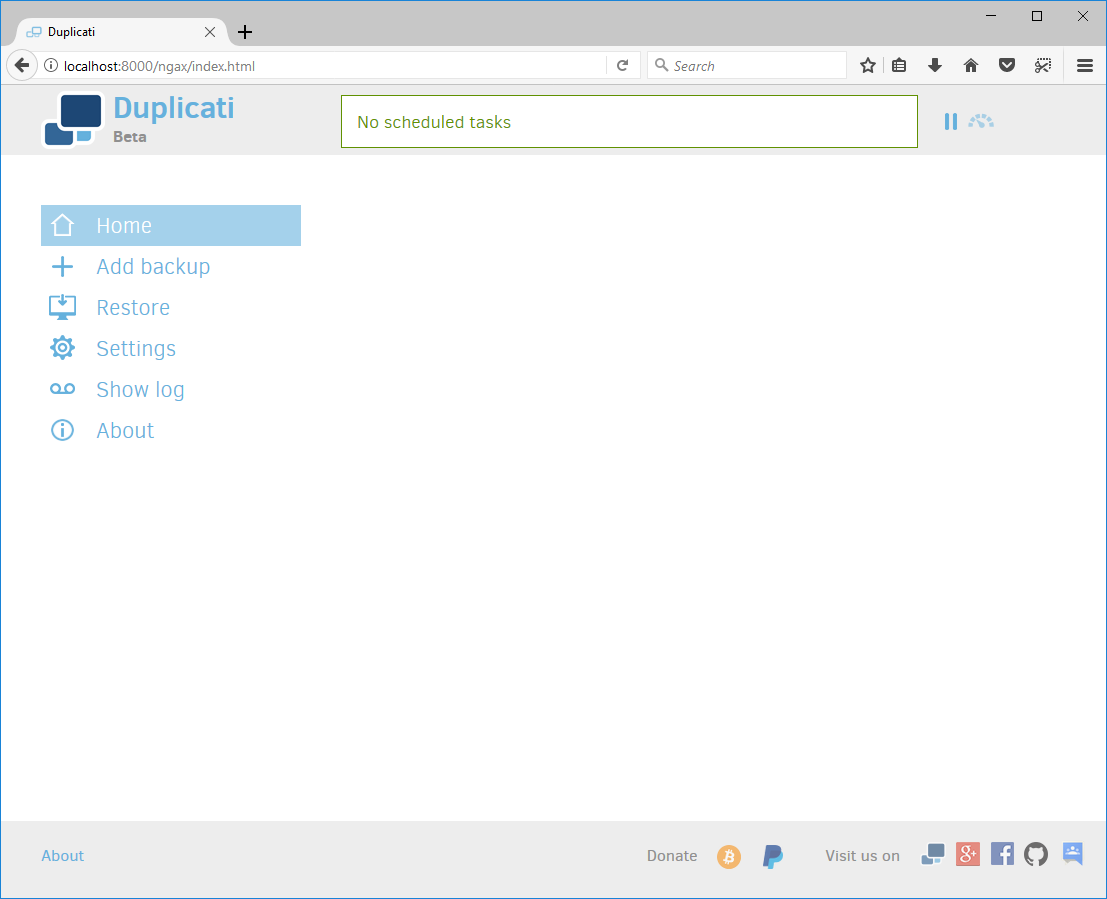The height and width of the screenshot is (899, 1107).
Task: Click the About info circle icon
Action: 62,430
